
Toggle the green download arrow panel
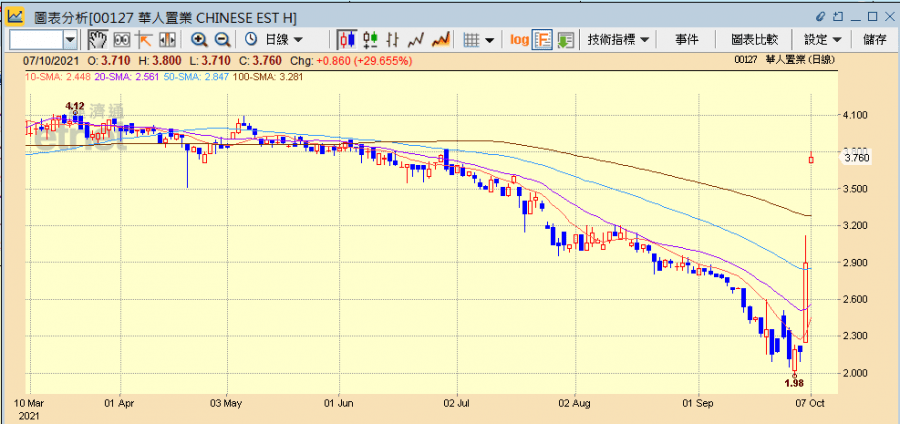565,39
